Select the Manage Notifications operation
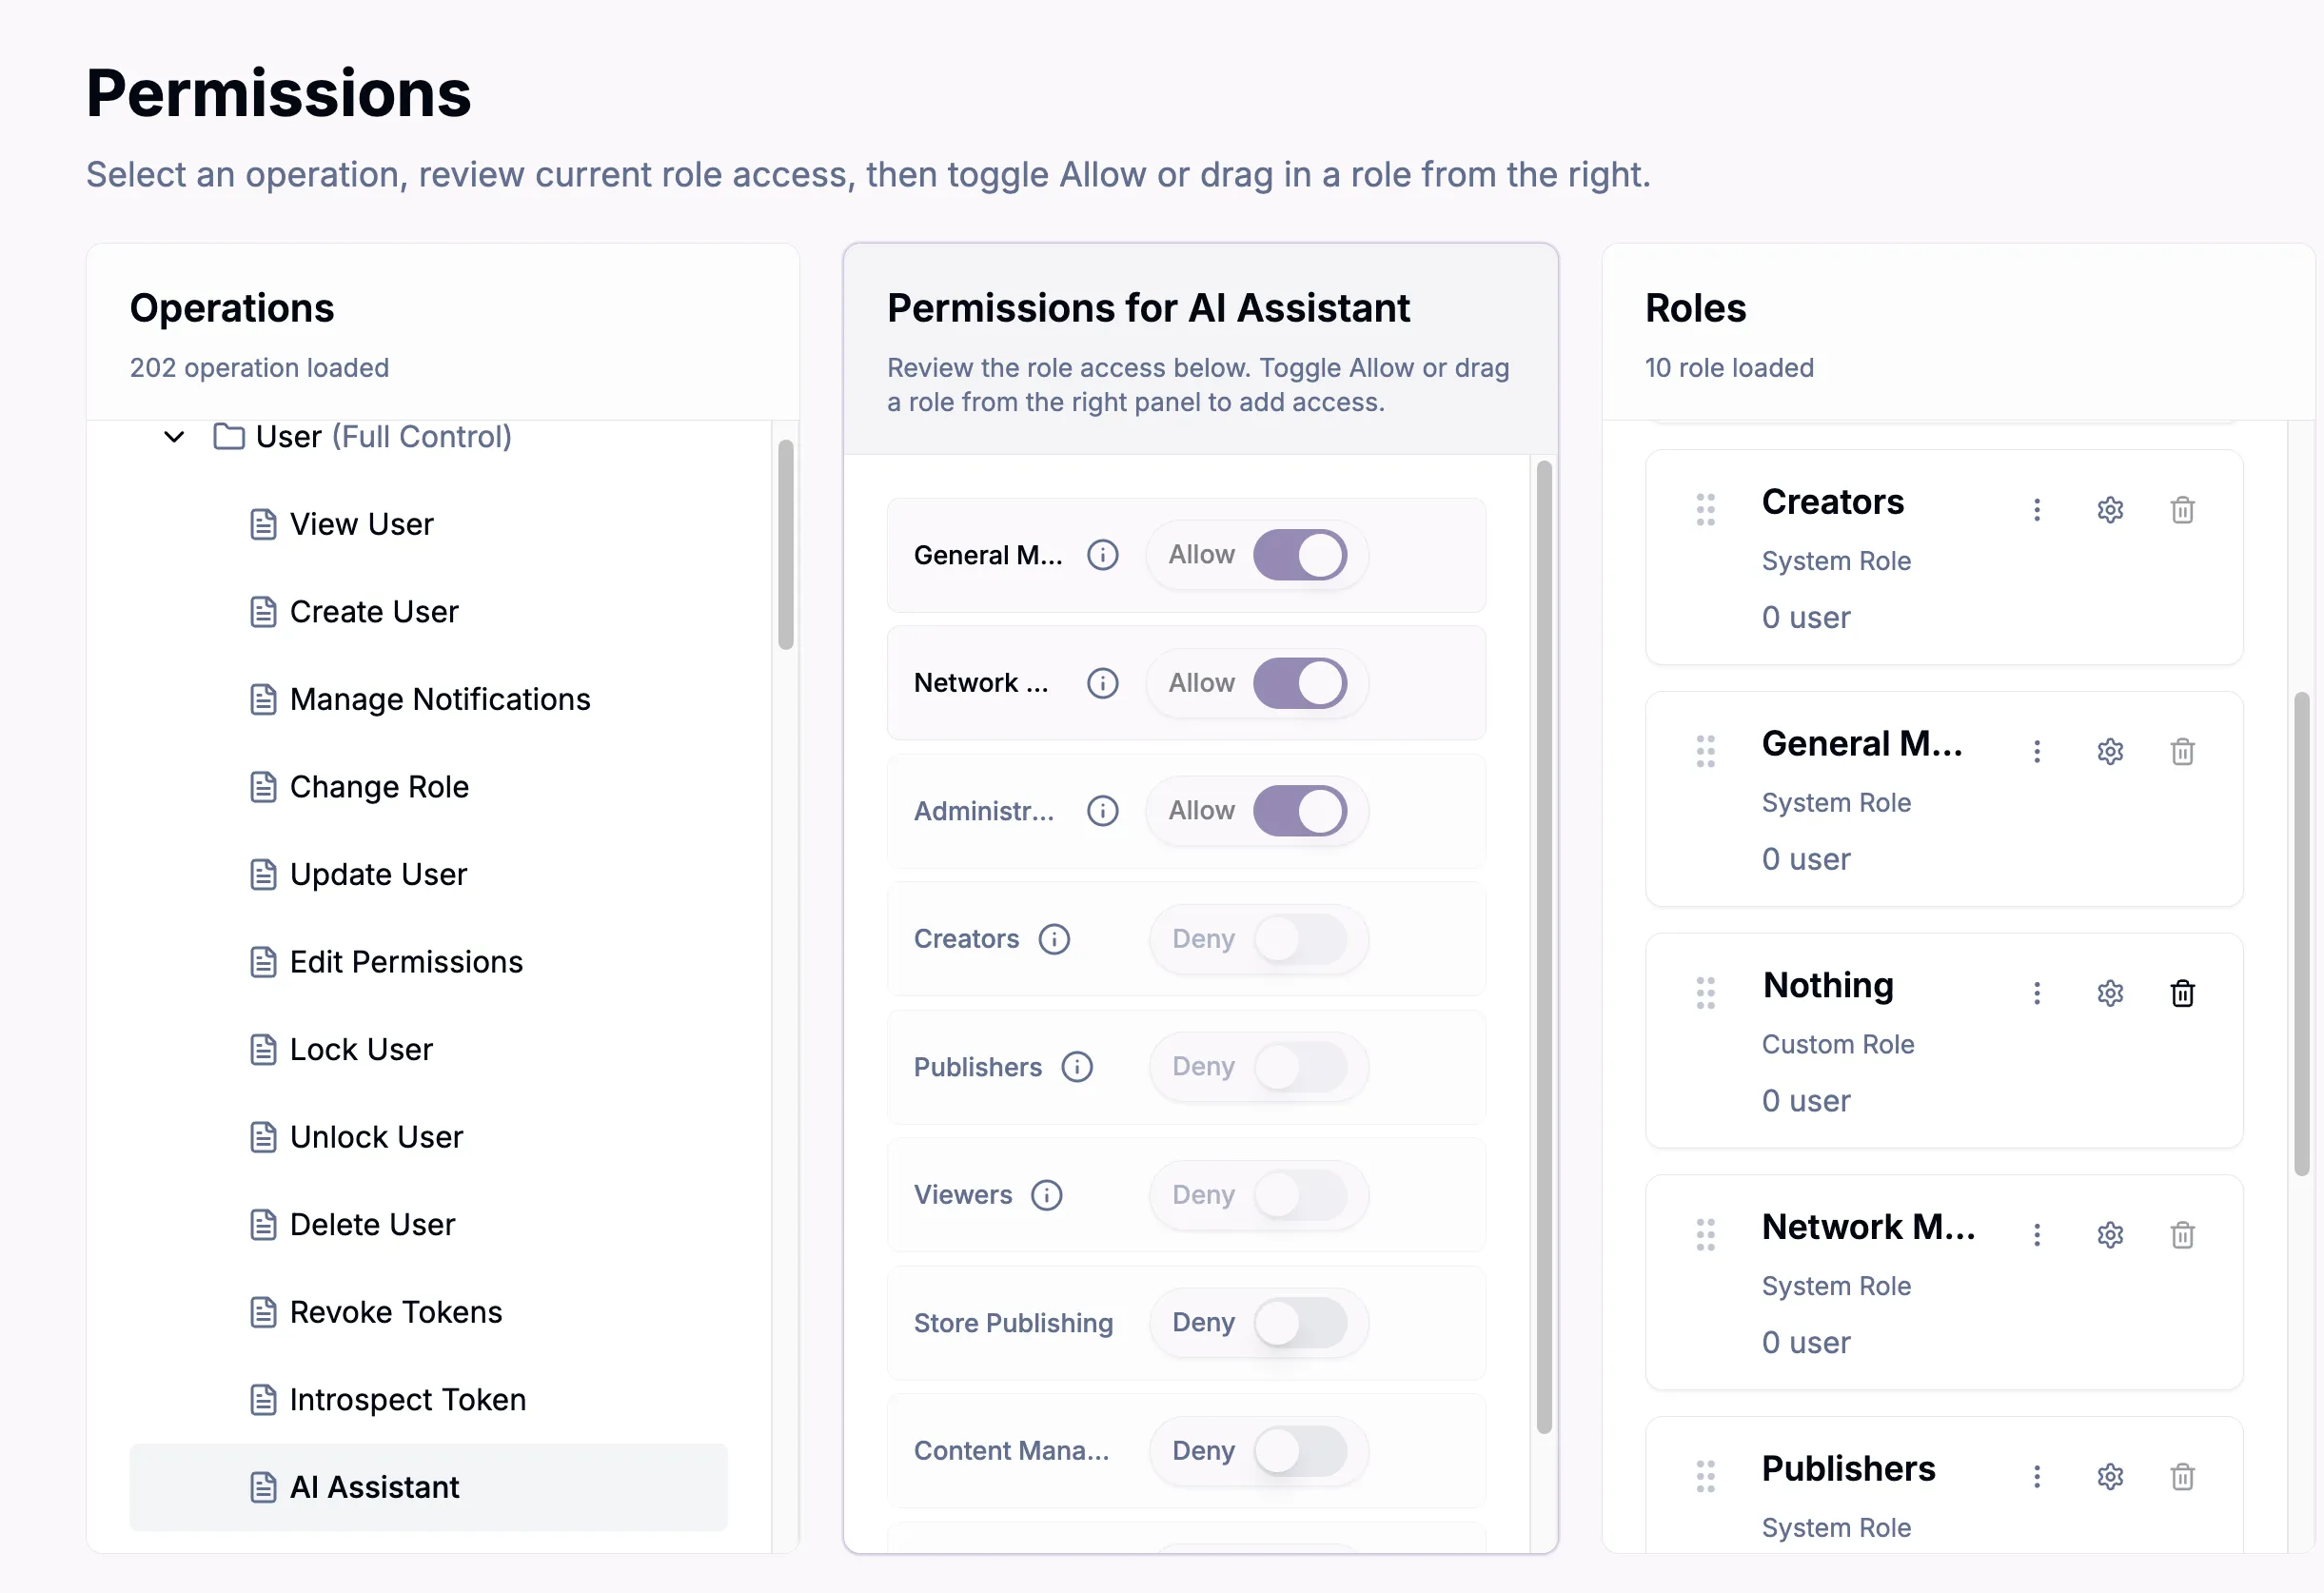The height and width of the screenshot is (1593, 2324). 428,699
